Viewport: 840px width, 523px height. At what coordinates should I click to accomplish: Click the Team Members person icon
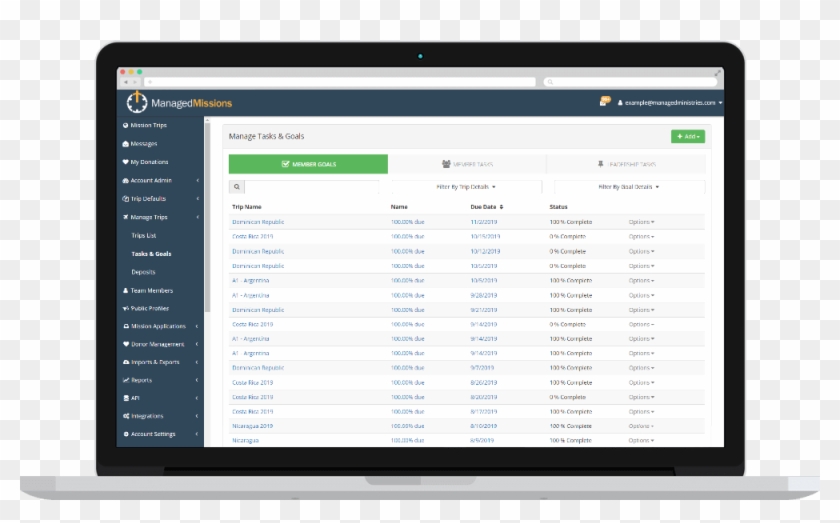[125, 290]
